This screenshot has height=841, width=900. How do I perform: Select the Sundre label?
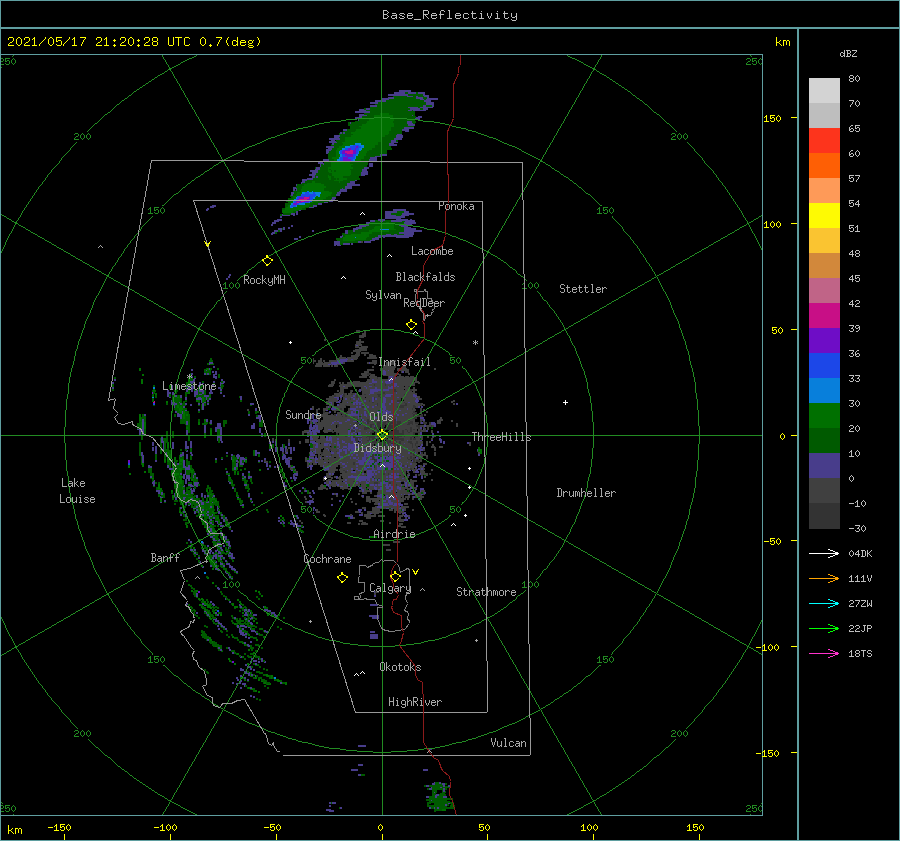click(x=303, y=414)
